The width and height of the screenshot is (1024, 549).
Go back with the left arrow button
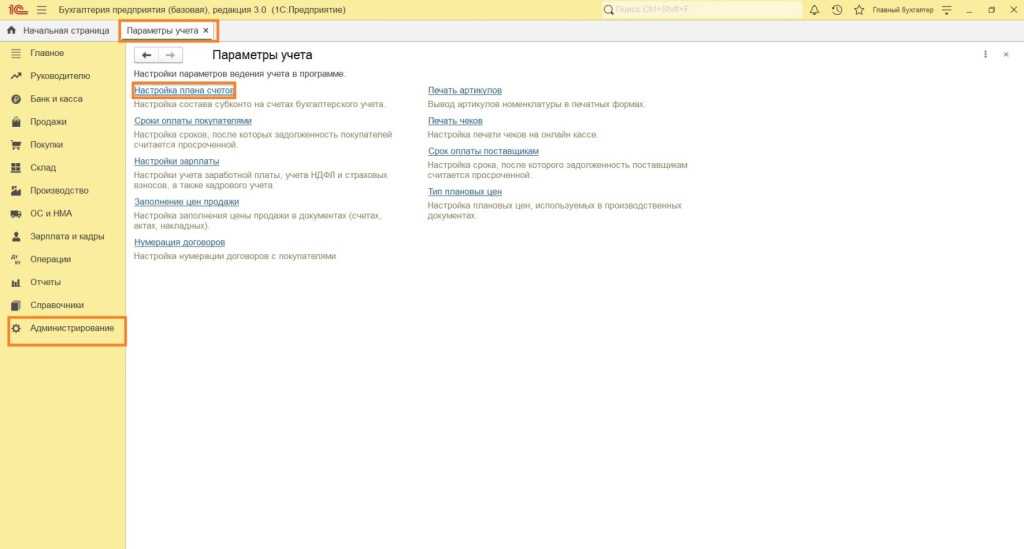(146, 55)
